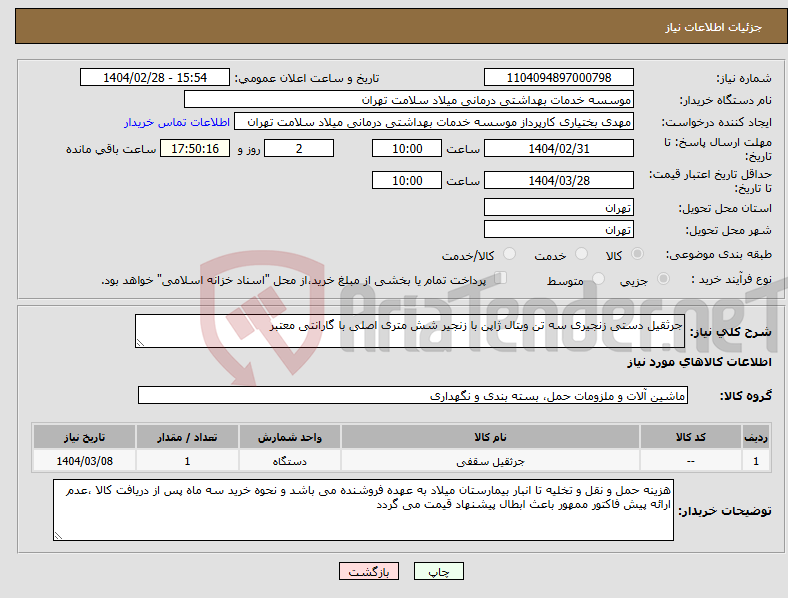Click the گروه کالا label

tap(746, 396)
